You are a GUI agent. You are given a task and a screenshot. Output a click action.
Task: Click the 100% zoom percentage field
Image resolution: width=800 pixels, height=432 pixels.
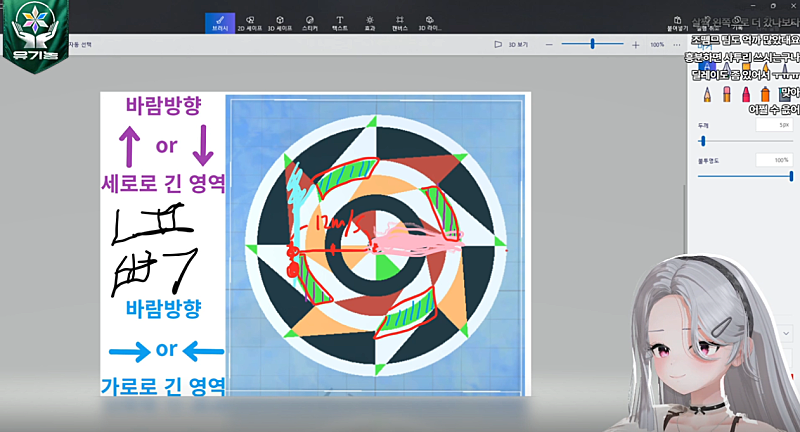[657, 45]
